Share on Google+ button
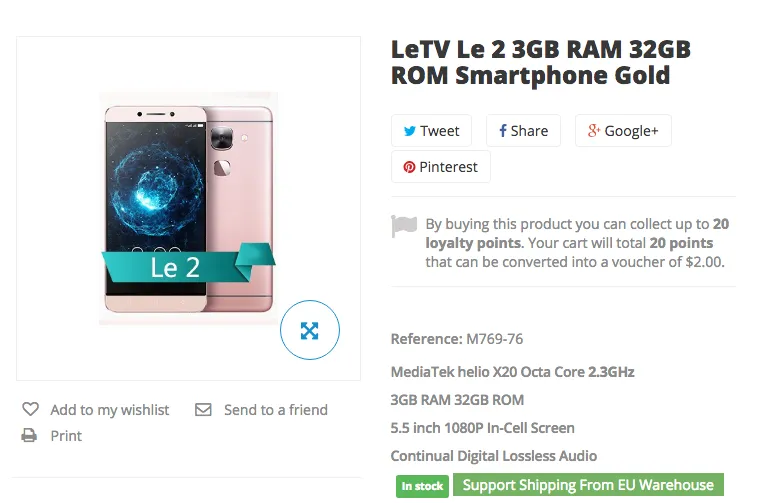 click(x=622, y=131)
